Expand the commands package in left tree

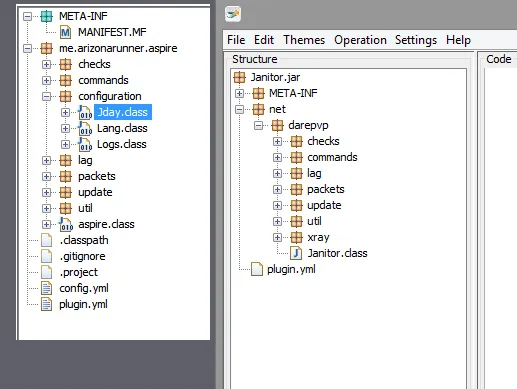tap(46, 80)
